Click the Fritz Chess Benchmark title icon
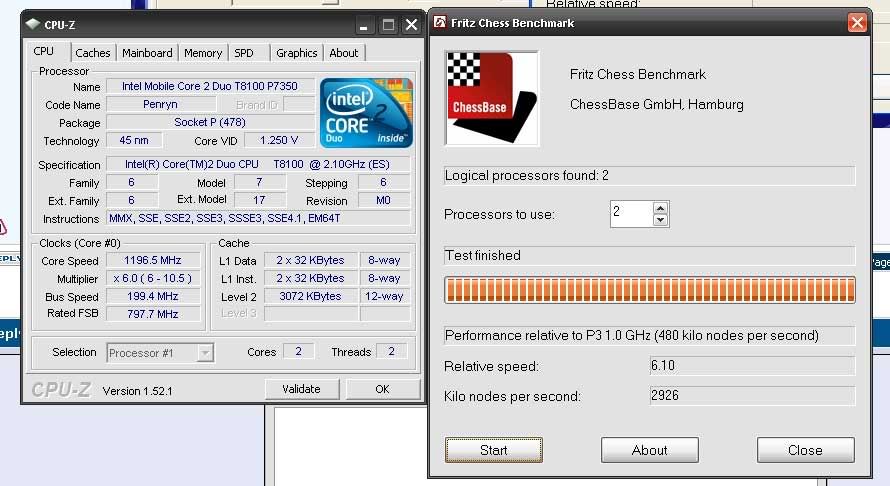Image resolution: width=890 pixels, height=486 pixels. point(440,23)
